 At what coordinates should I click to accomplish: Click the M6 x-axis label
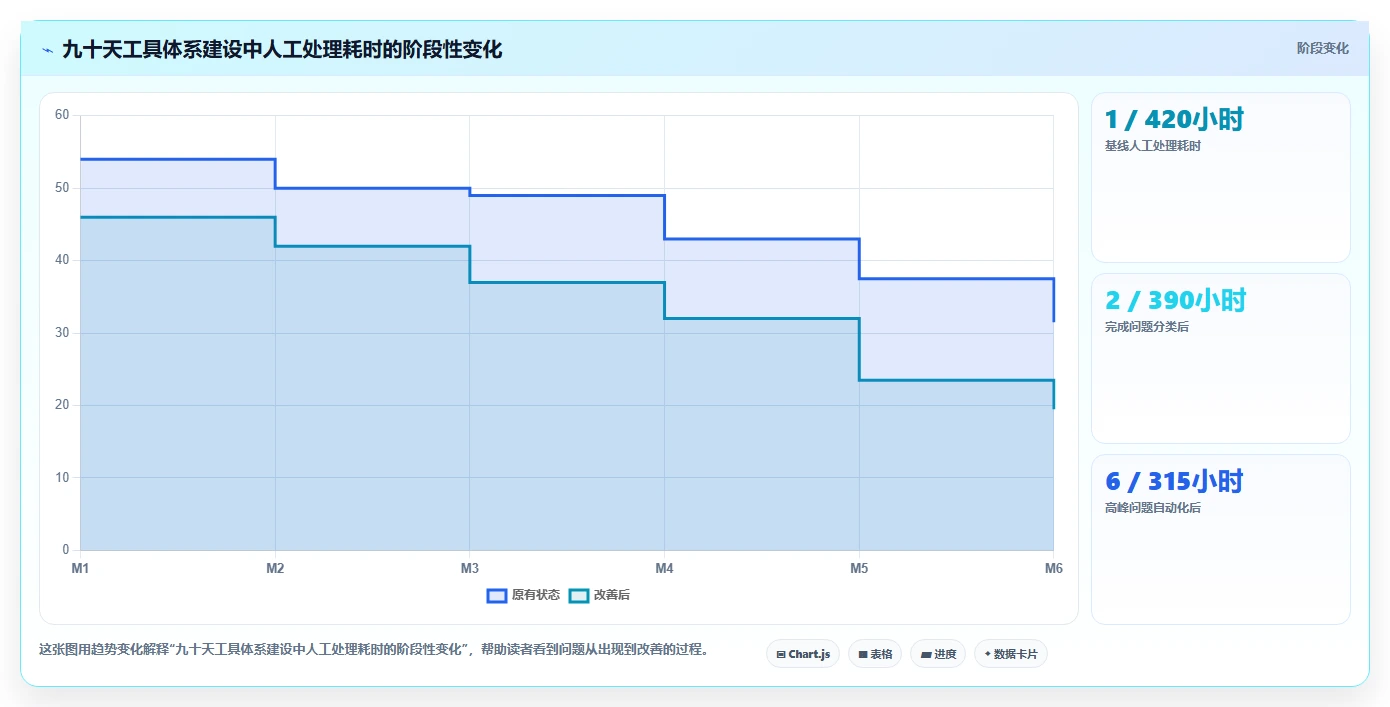tap(1053, 568)
